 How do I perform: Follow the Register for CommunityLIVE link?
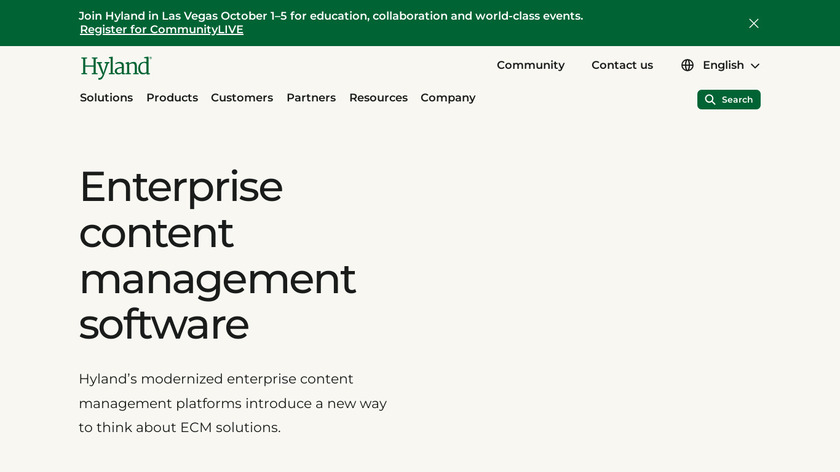(162, 30)
